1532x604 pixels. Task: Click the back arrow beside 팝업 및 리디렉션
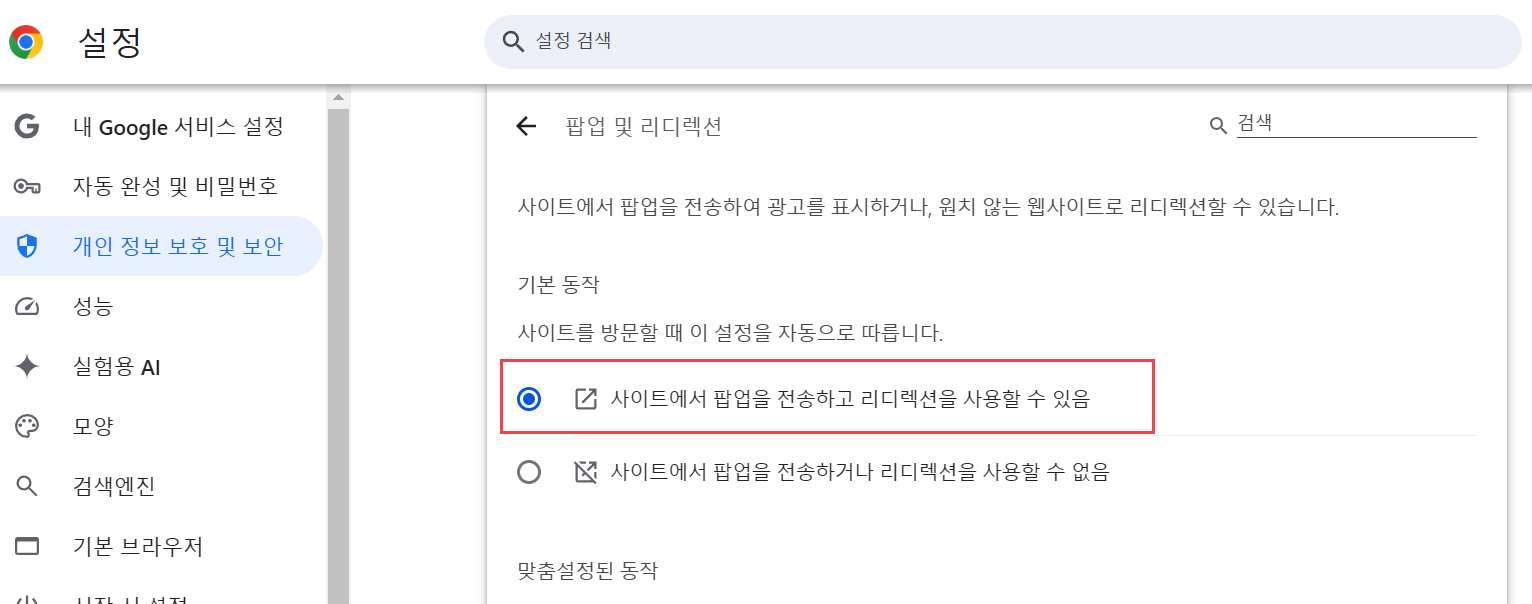click(526, 126)
